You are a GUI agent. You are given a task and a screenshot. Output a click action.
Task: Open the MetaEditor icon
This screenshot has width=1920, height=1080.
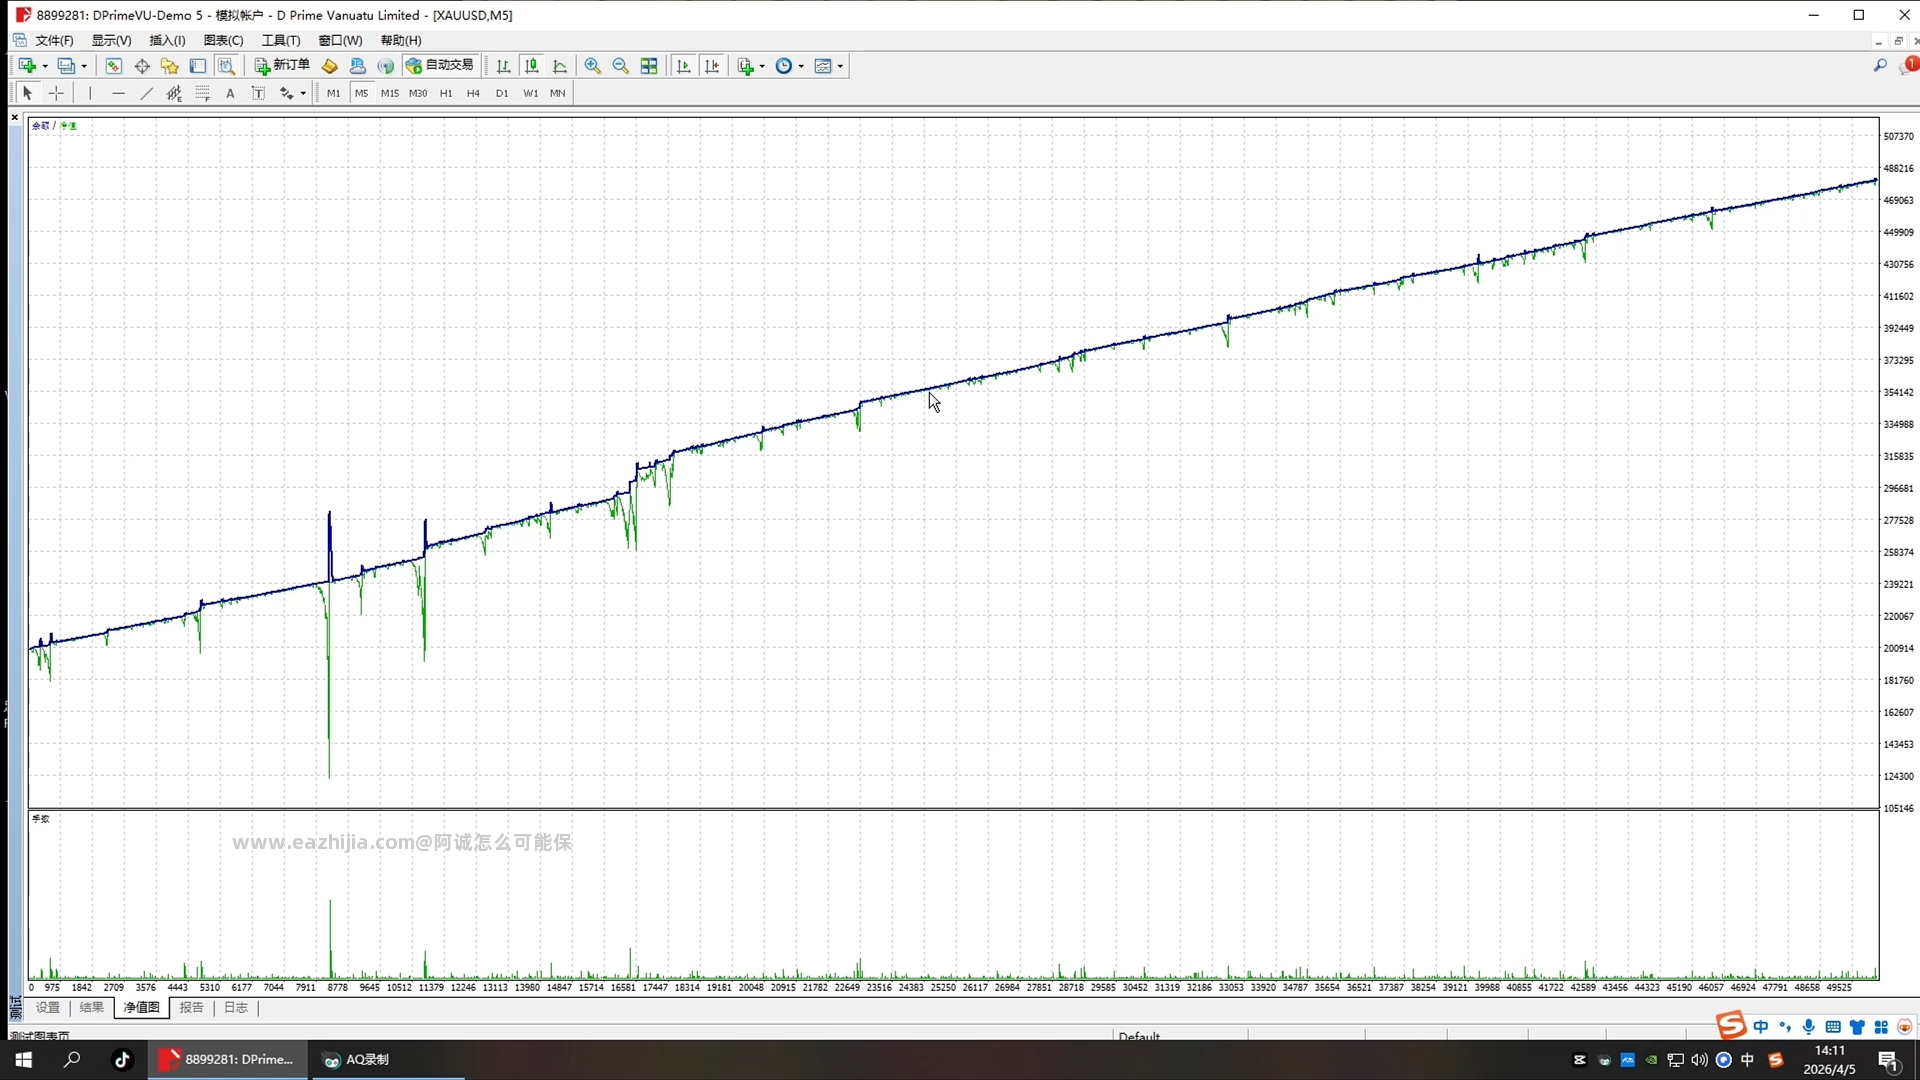tap(330, 66)
